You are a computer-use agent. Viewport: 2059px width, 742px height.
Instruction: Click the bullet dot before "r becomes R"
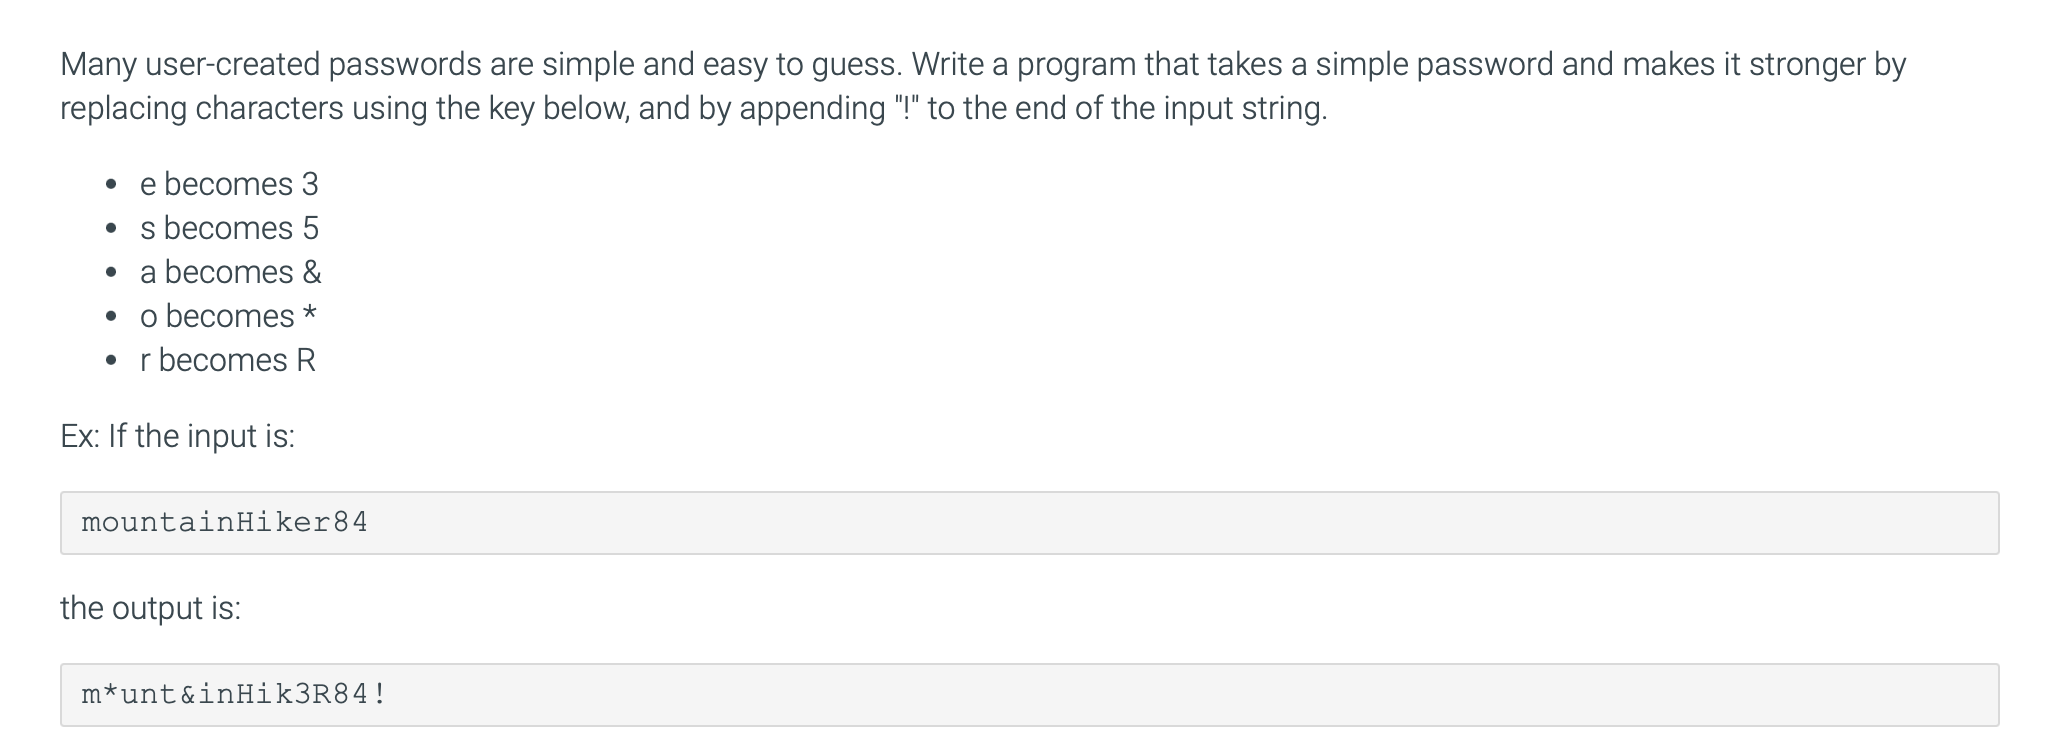[112, 361]
